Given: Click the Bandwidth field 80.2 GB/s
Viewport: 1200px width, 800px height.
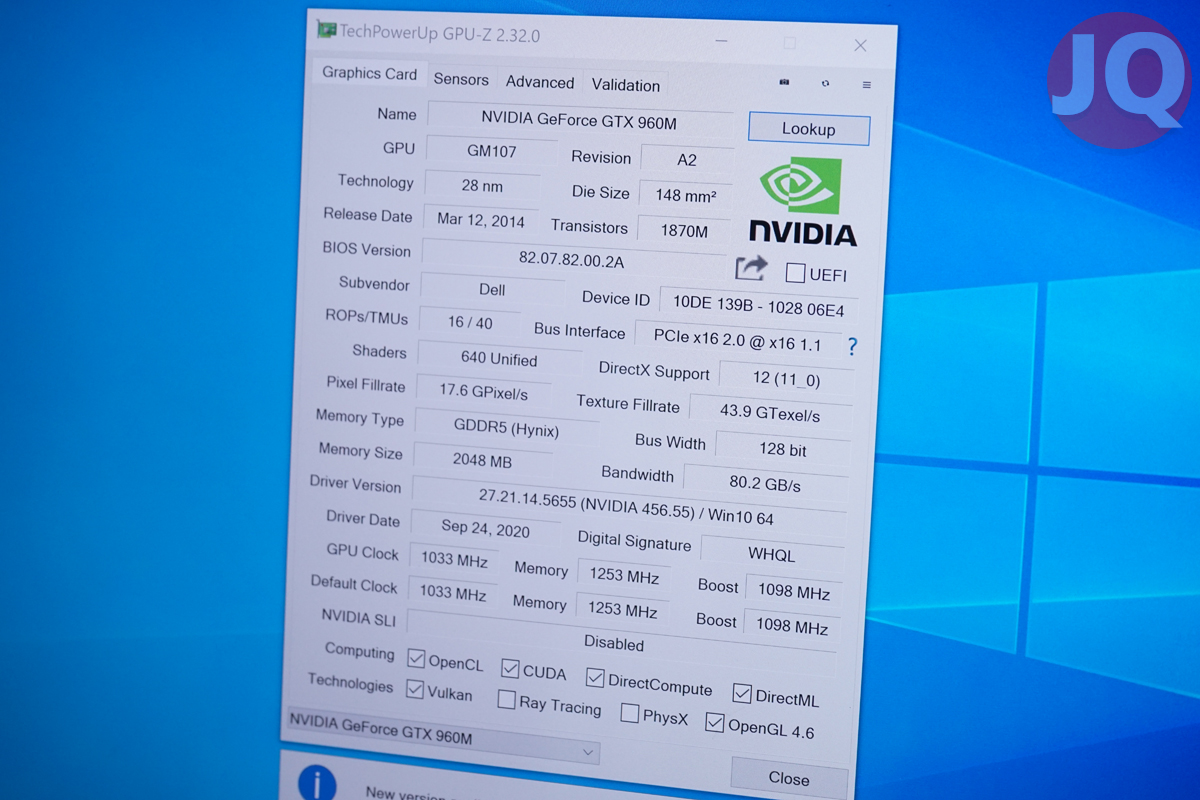Looking at the screenshot, I should point(765,484).
